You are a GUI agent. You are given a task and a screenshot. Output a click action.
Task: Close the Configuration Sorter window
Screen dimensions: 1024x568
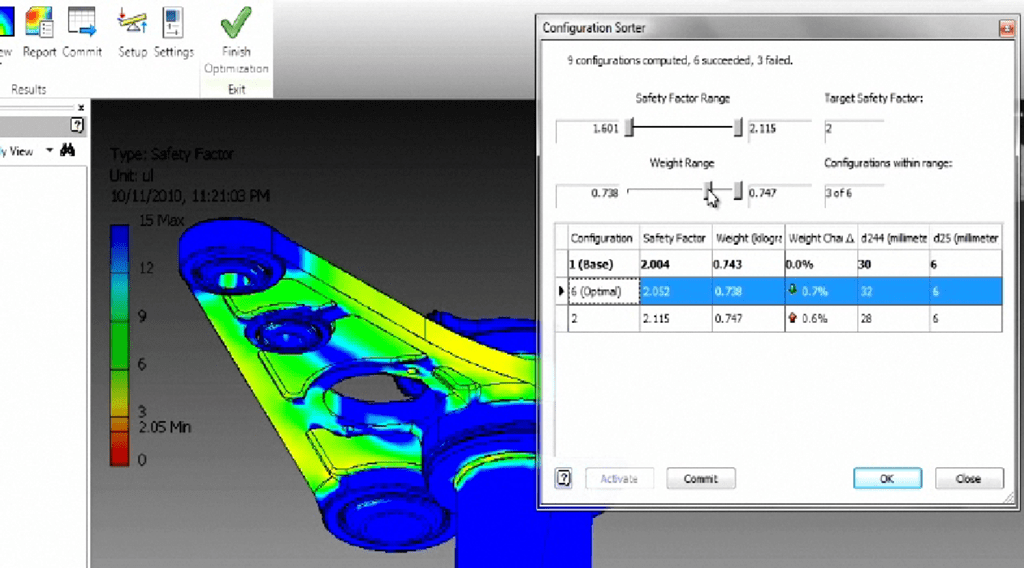pos(1006,28)
